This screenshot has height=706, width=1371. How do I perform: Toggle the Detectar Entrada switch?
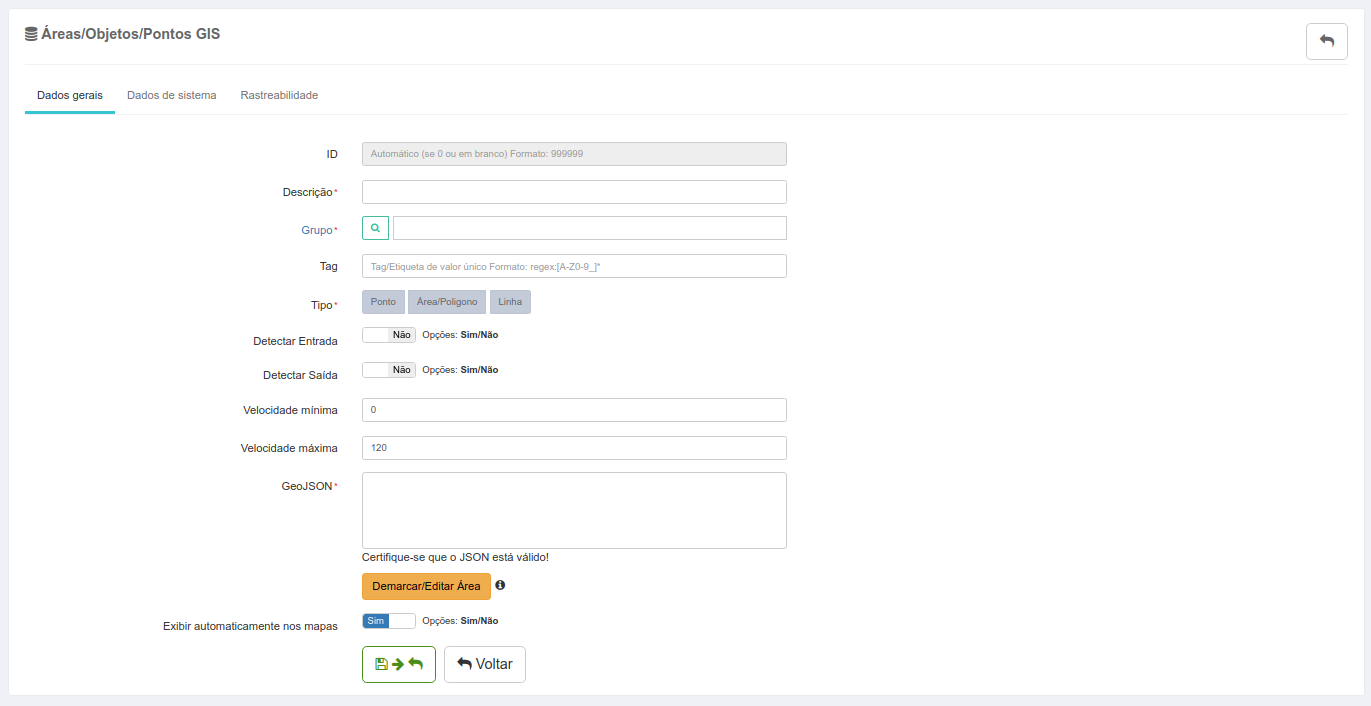coord(388,335)
